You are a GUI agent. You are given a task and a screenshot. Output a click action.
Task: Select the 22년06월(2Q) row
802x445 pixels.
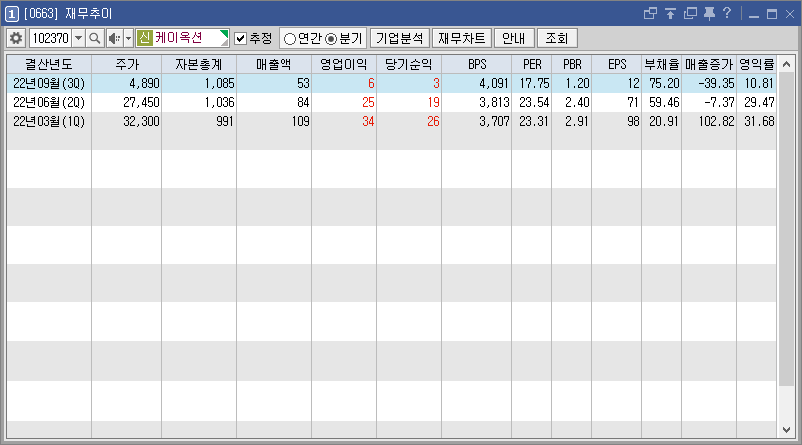(x=391, y=102)
